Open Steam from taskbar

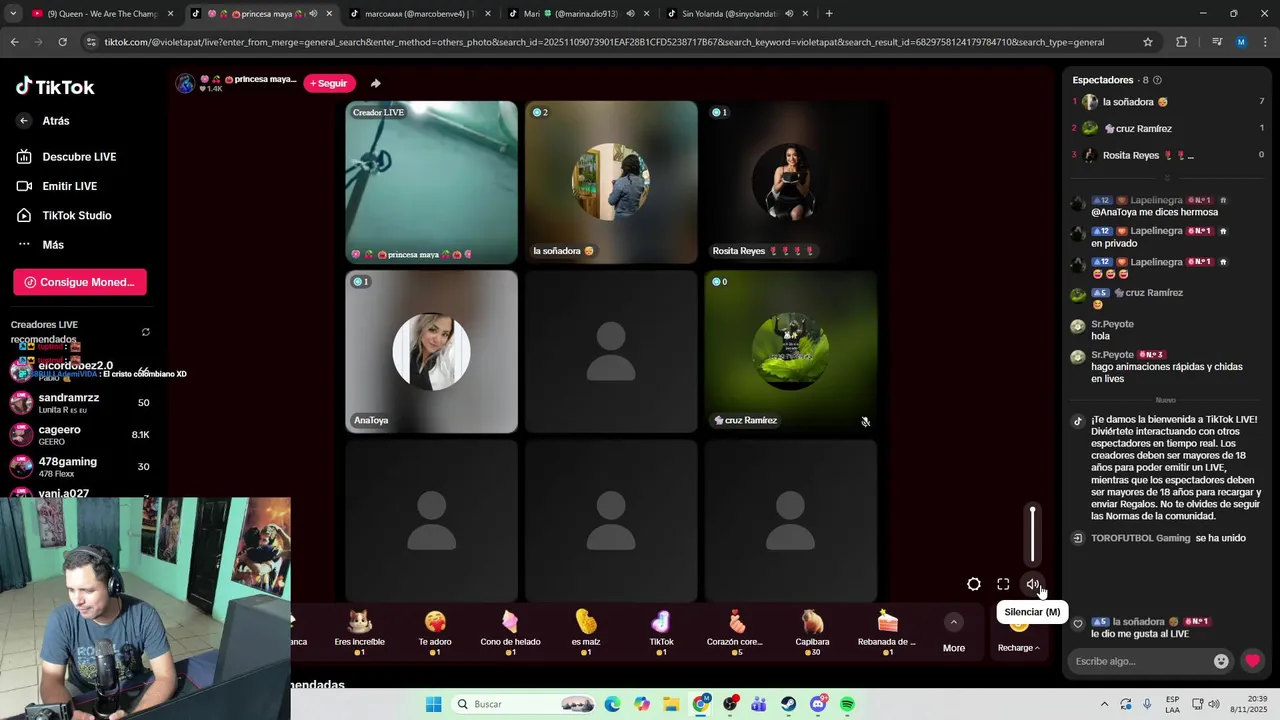[x=788, y=704]
